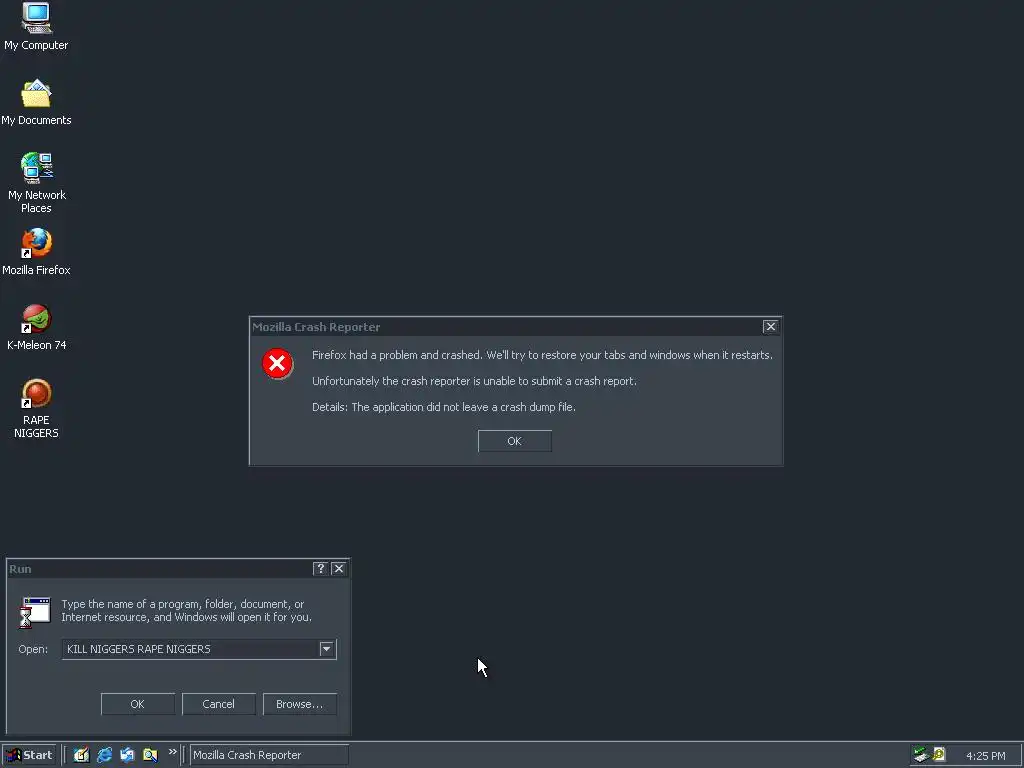
Task: Click the 'Open:' label in Run dialog
Action: [33, 649]
